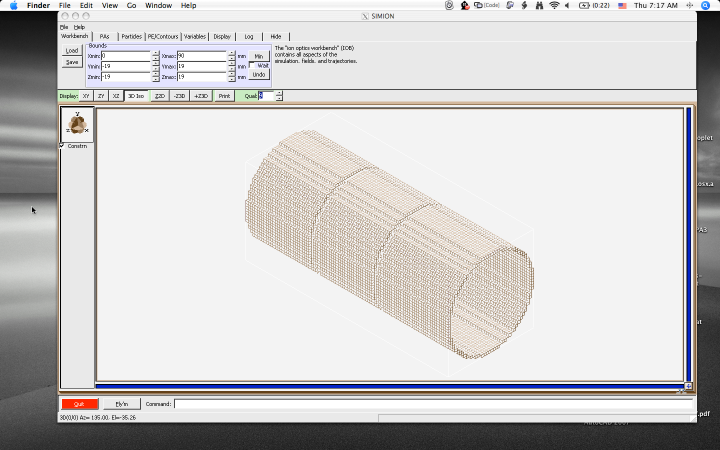
Task: Select the 3D Iso view button
Action: (136, 96)
